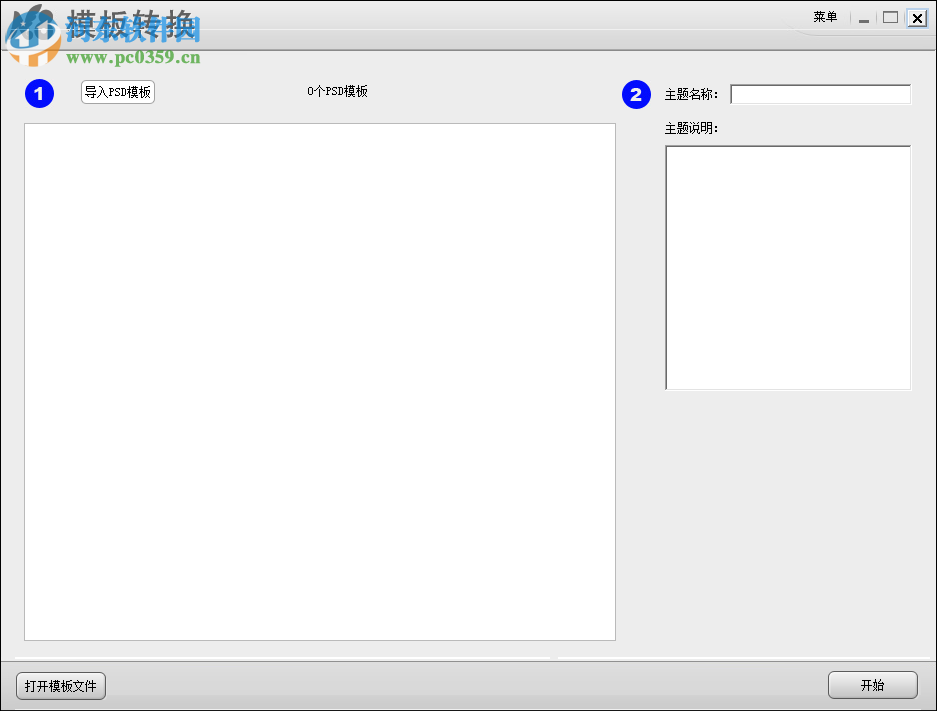
Task: Open the 菜单 menu
Action: point(826,17)
